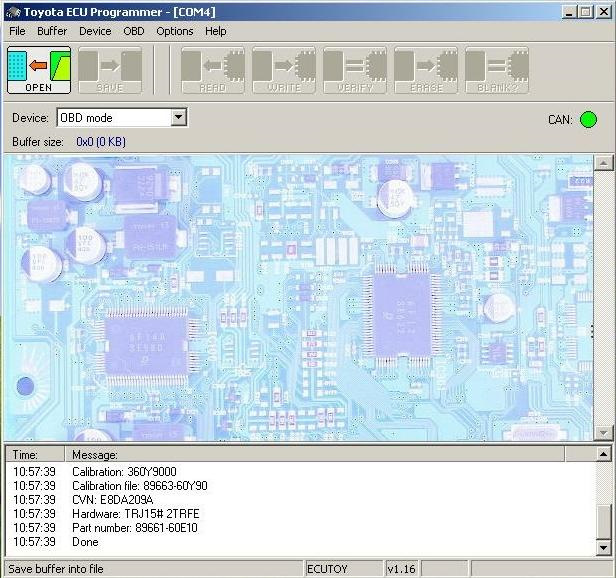Open the Device menu
Screen dimensions: 616x578
tap(95, 31)
